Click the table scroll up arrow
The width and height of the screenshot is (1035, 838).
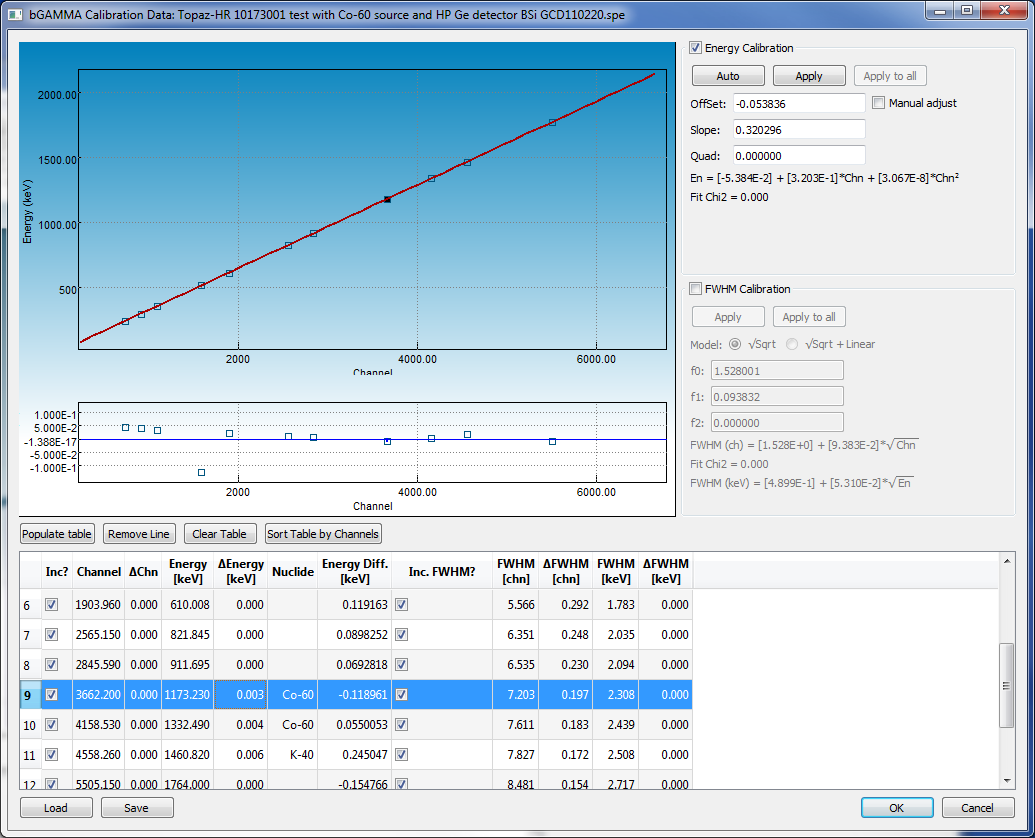coord(1007,561)
